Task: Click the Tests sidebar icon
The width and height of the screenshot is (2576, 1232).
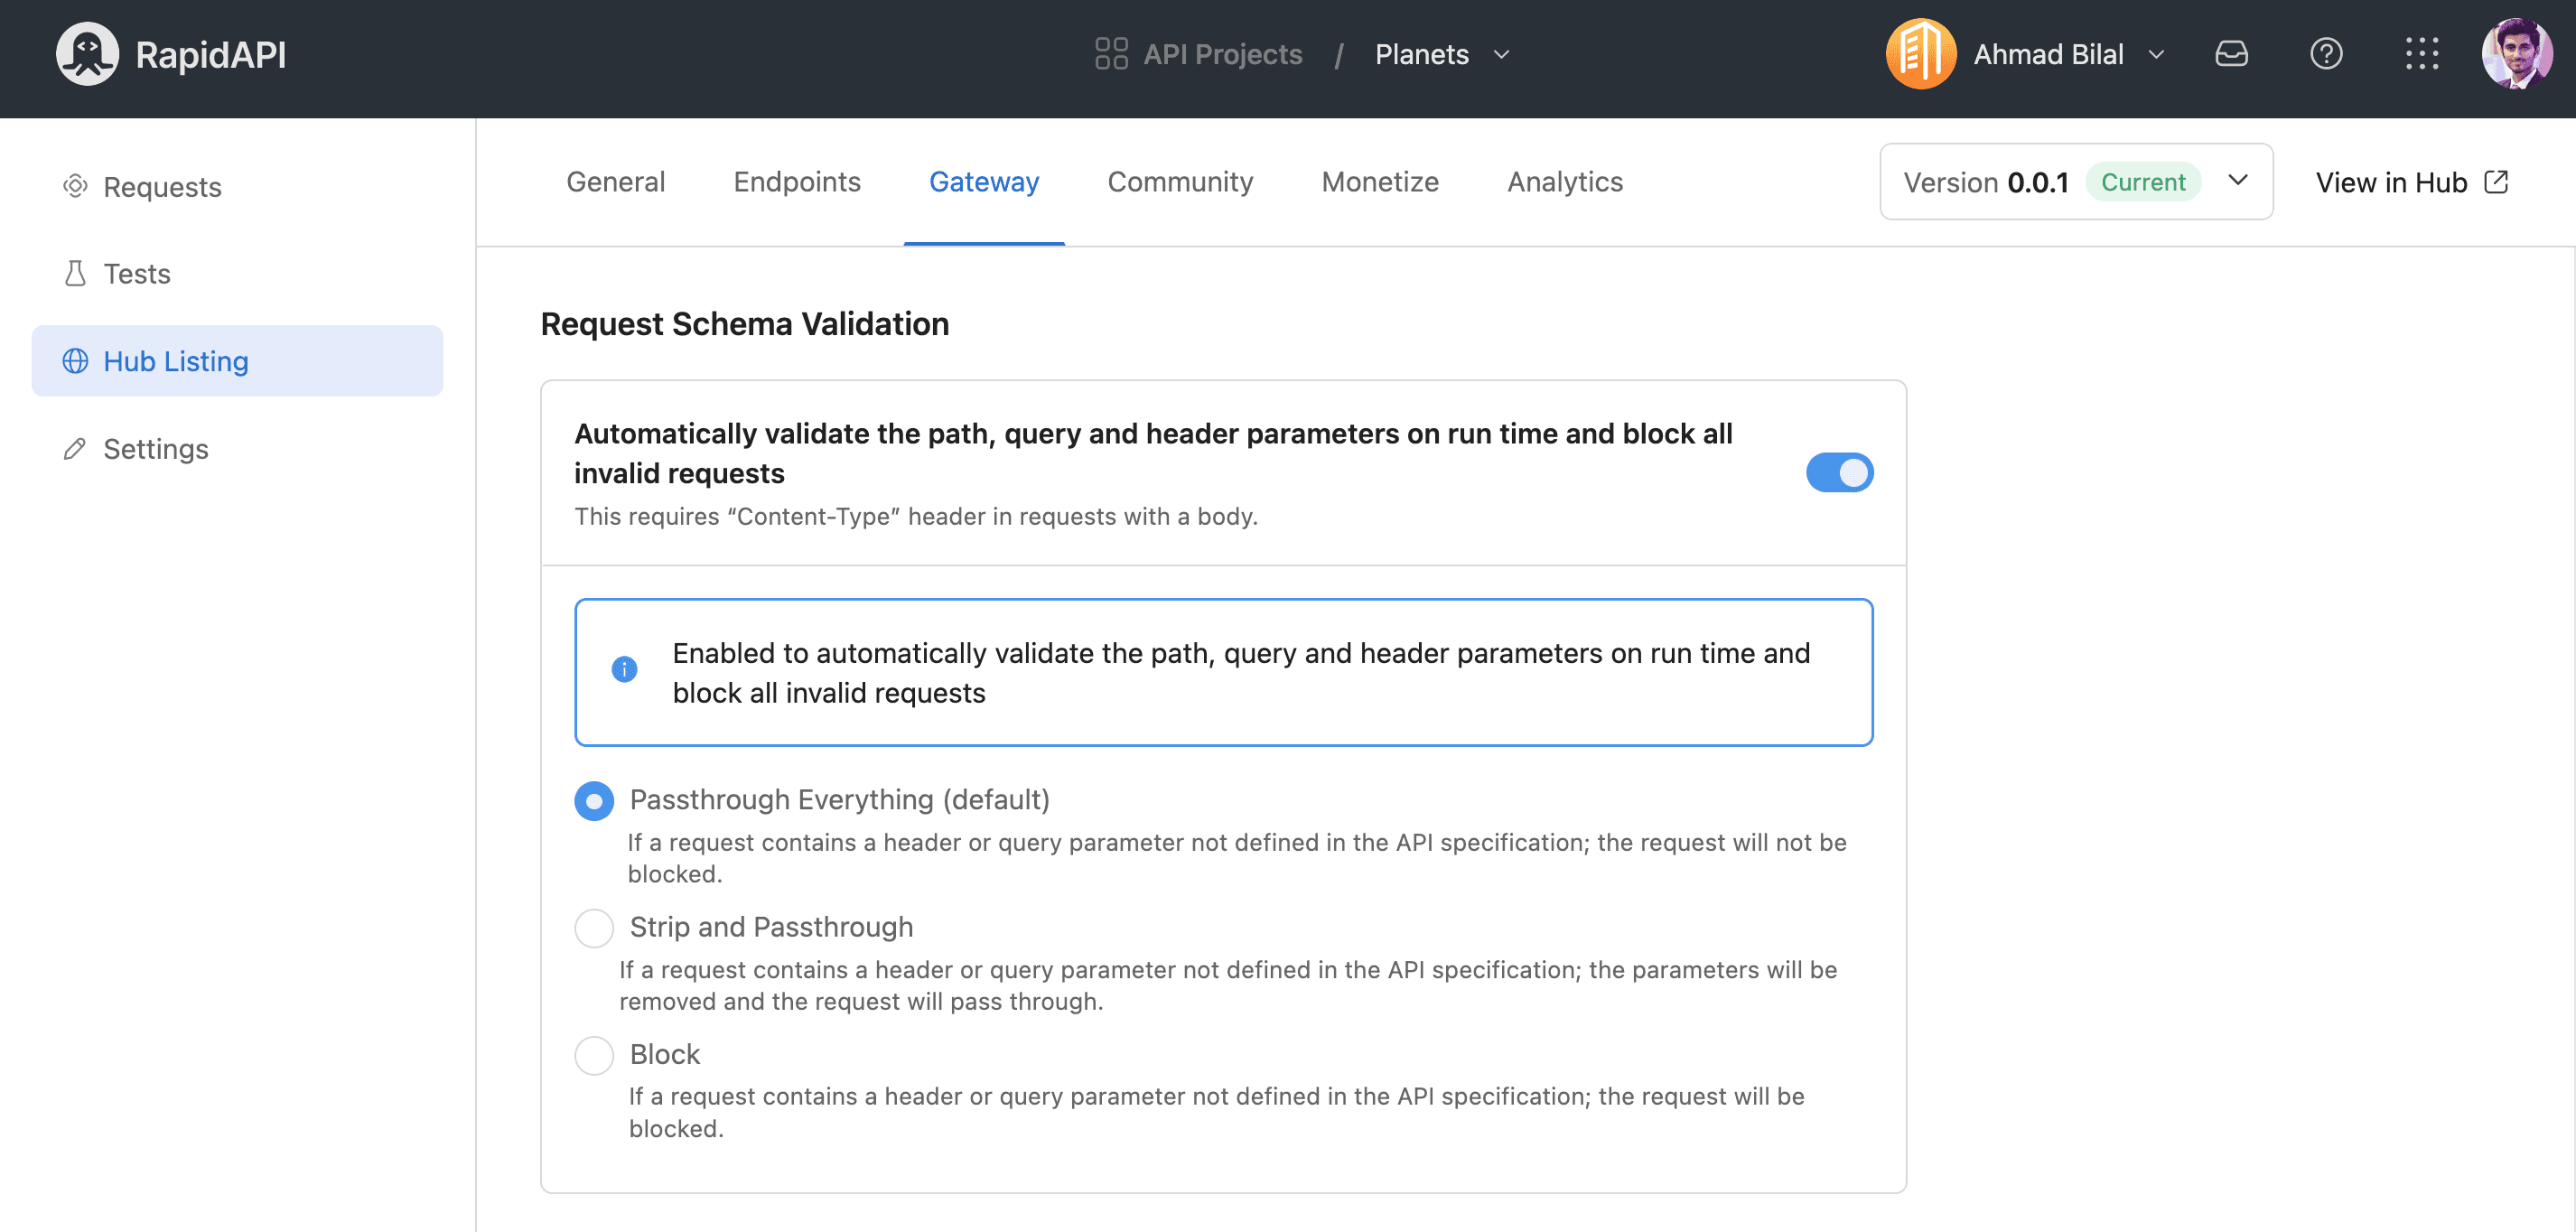Action: tap(74, 273)
